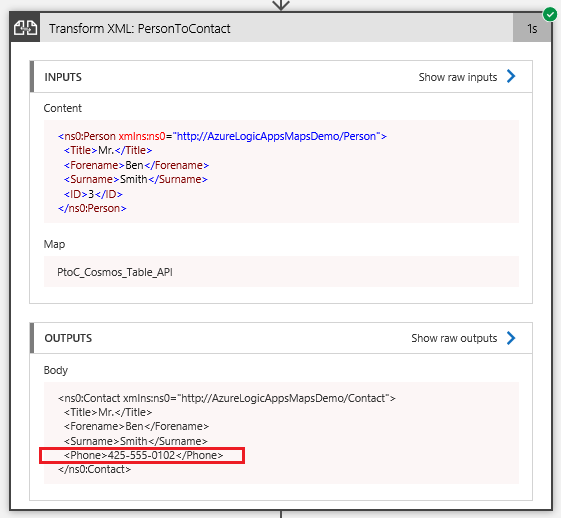This screenshot has height=518, width=561.
Task: Click the input Title Mr. line
Action: coord(108,150)
